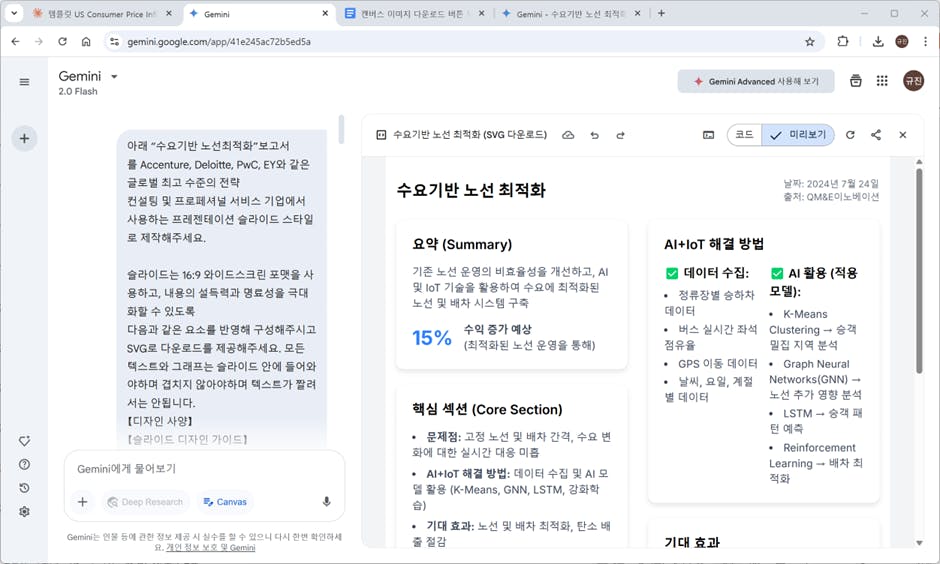Click the canvas title 수요기반 노선 최적화 (SVG 다운로드)

click(469, 135)
